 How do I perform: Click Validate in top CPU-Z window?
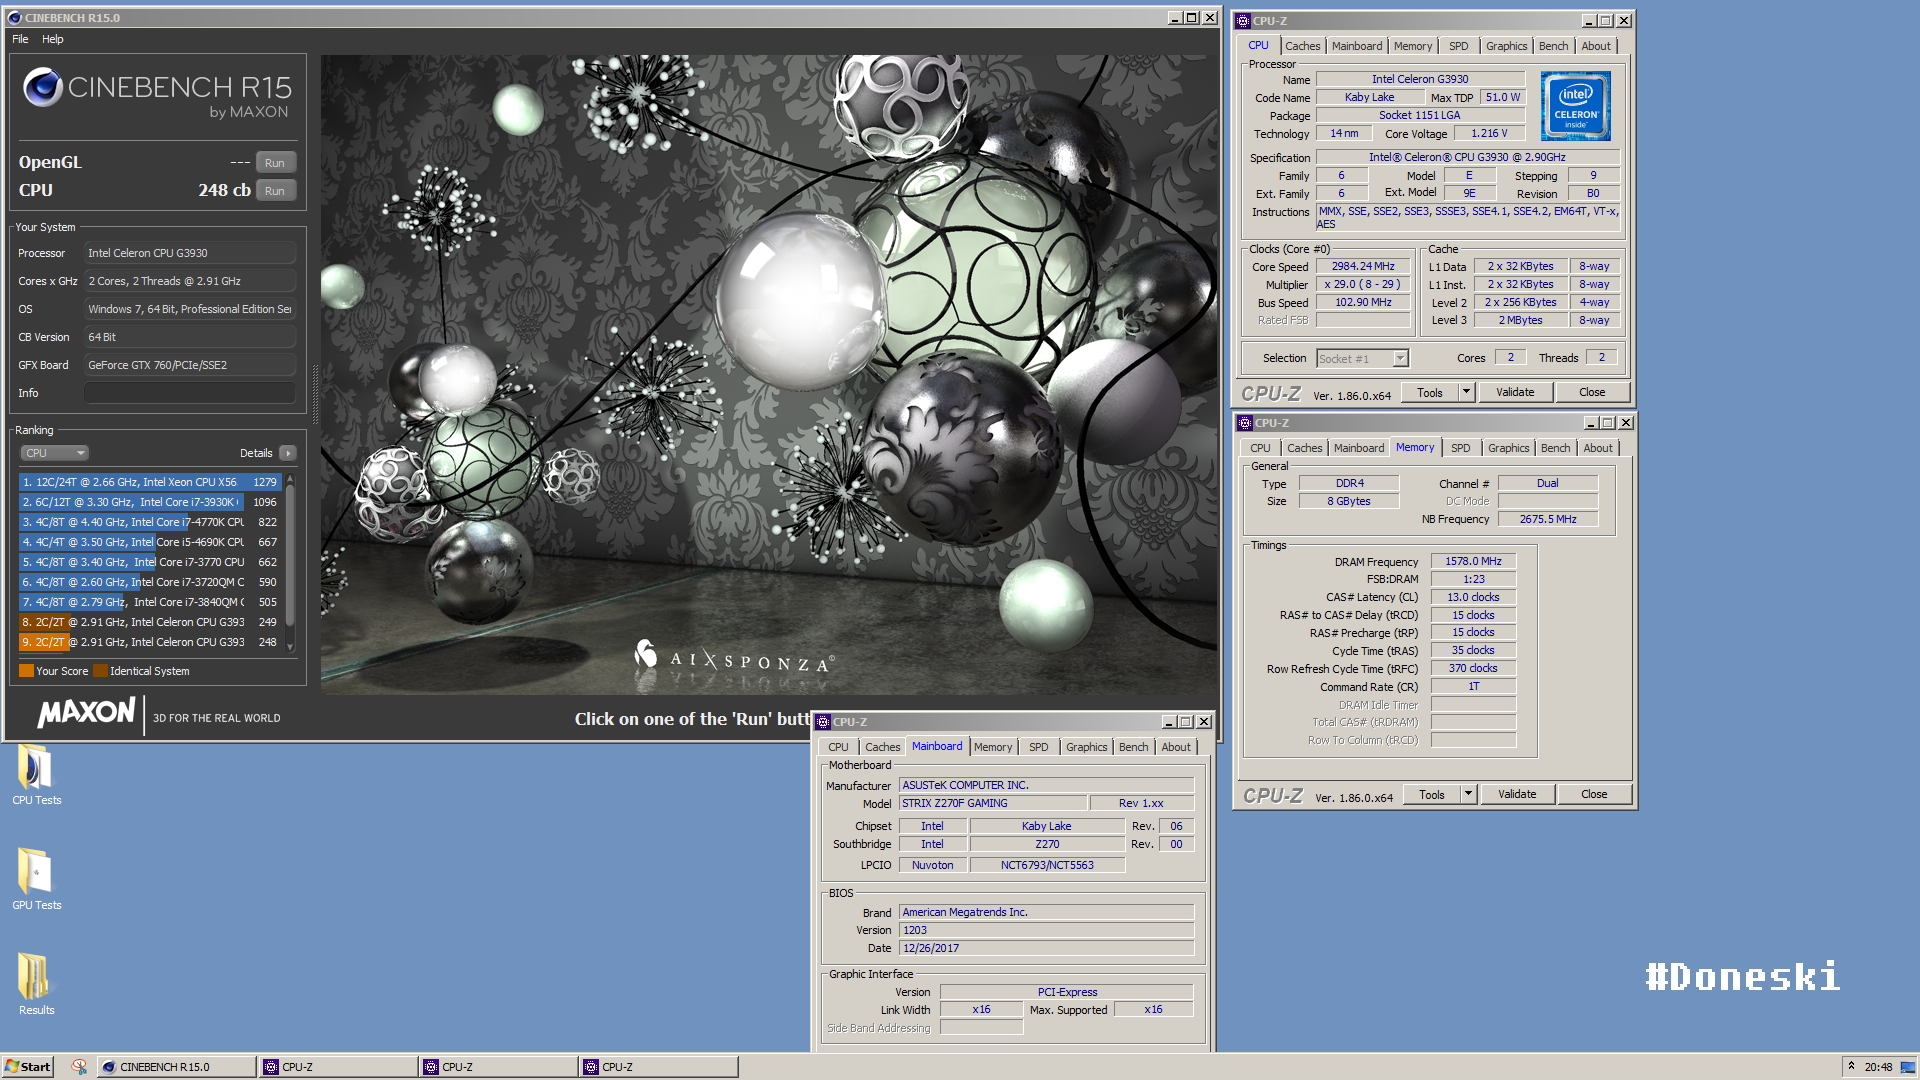click(x=1515, y=393)
